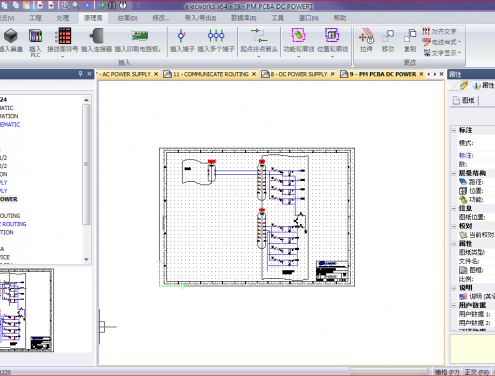The width and height of the screenshot is (495, 376).
Task: Open the Project ribbon tab
Action: click(35, 18)
